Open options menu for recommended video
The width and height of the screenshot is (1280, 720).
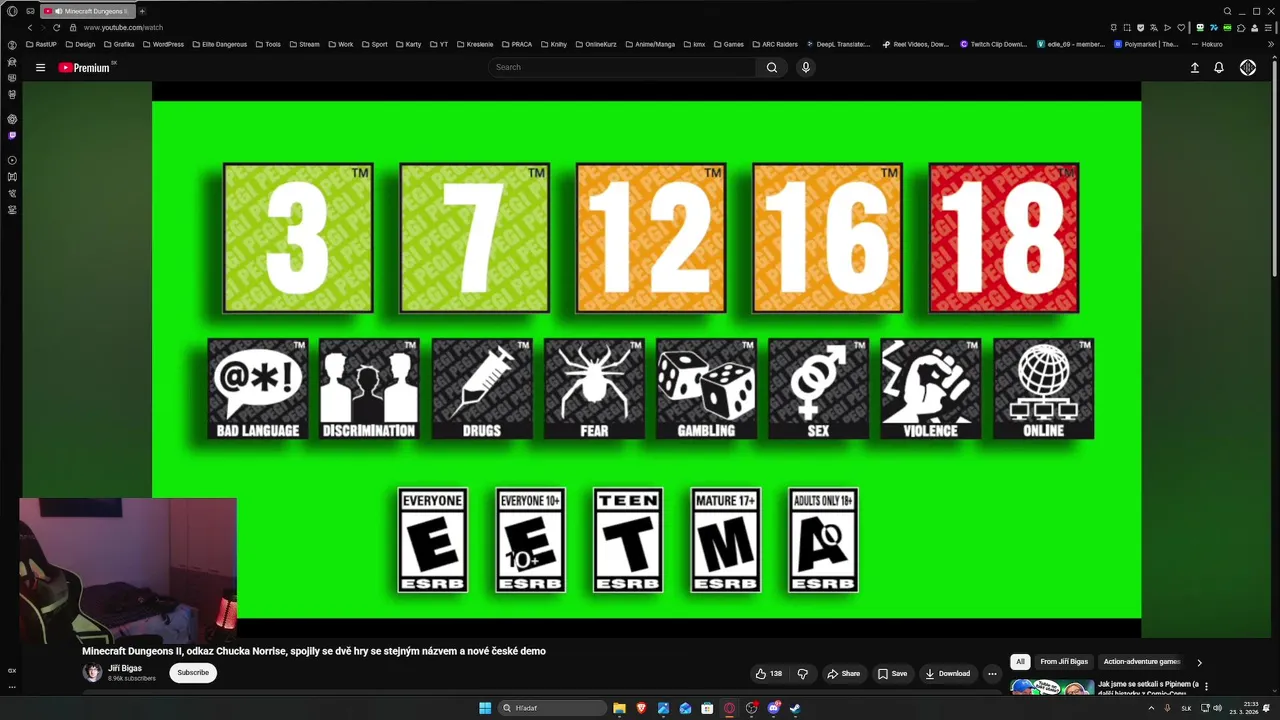1206,687
